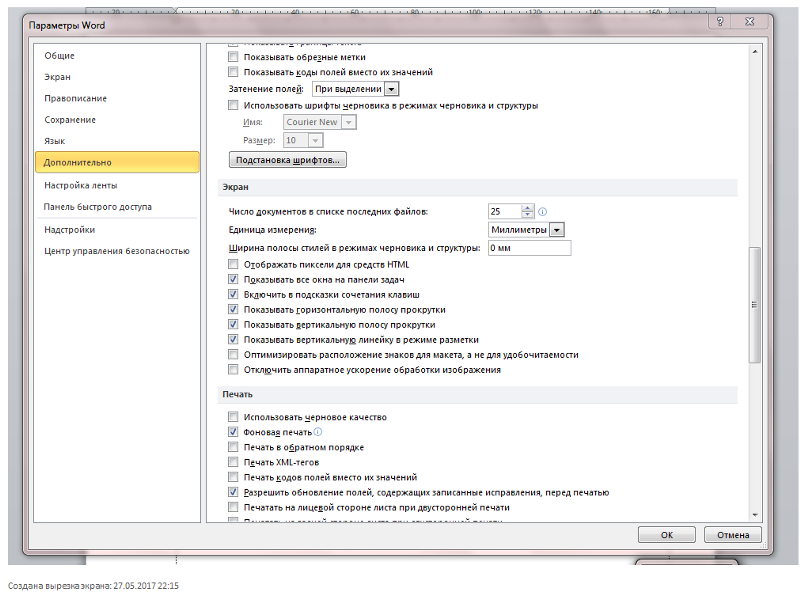Toggle Разрешить обновление полей перед печатью

click(x=233, y=492)
